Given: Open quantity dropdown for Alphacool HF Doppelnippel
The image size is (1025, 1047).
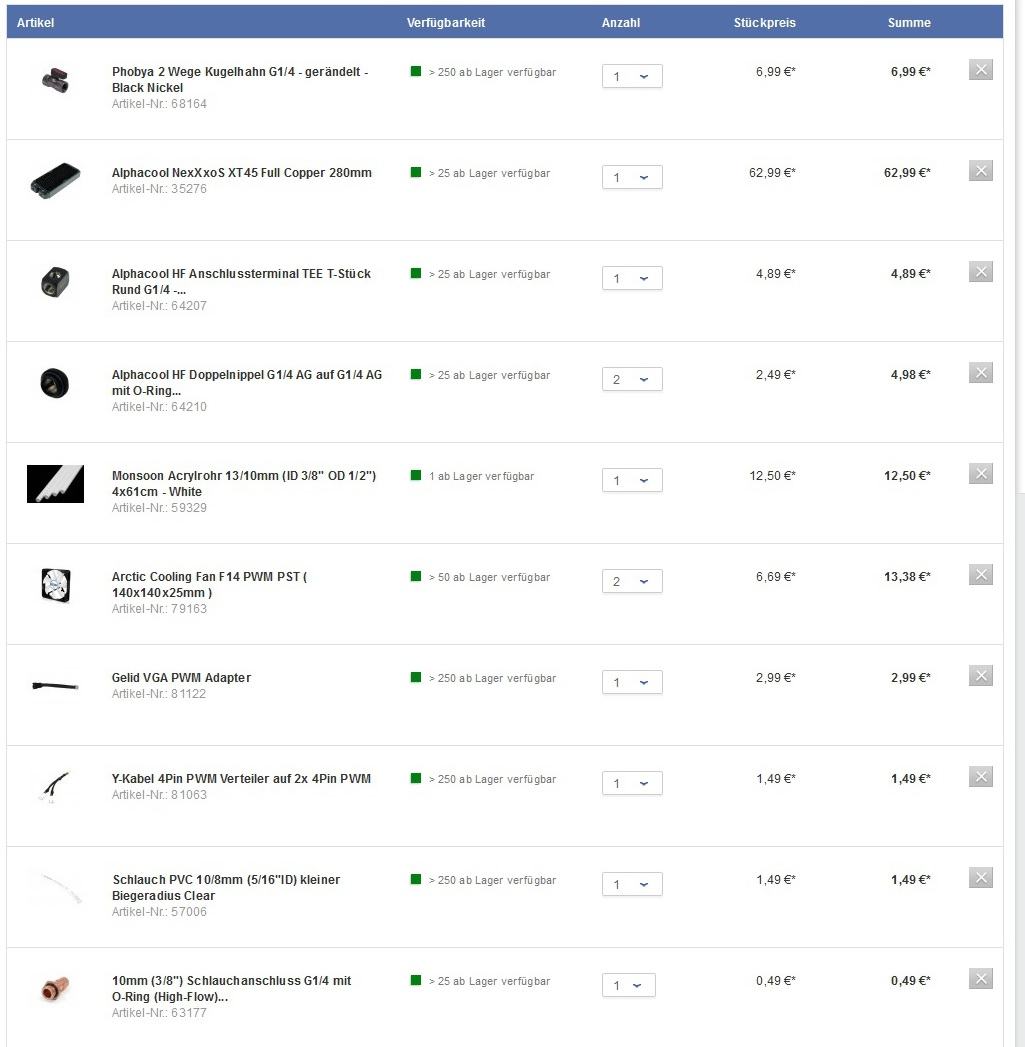Looking at the screenshot, I should click(632, 380).
